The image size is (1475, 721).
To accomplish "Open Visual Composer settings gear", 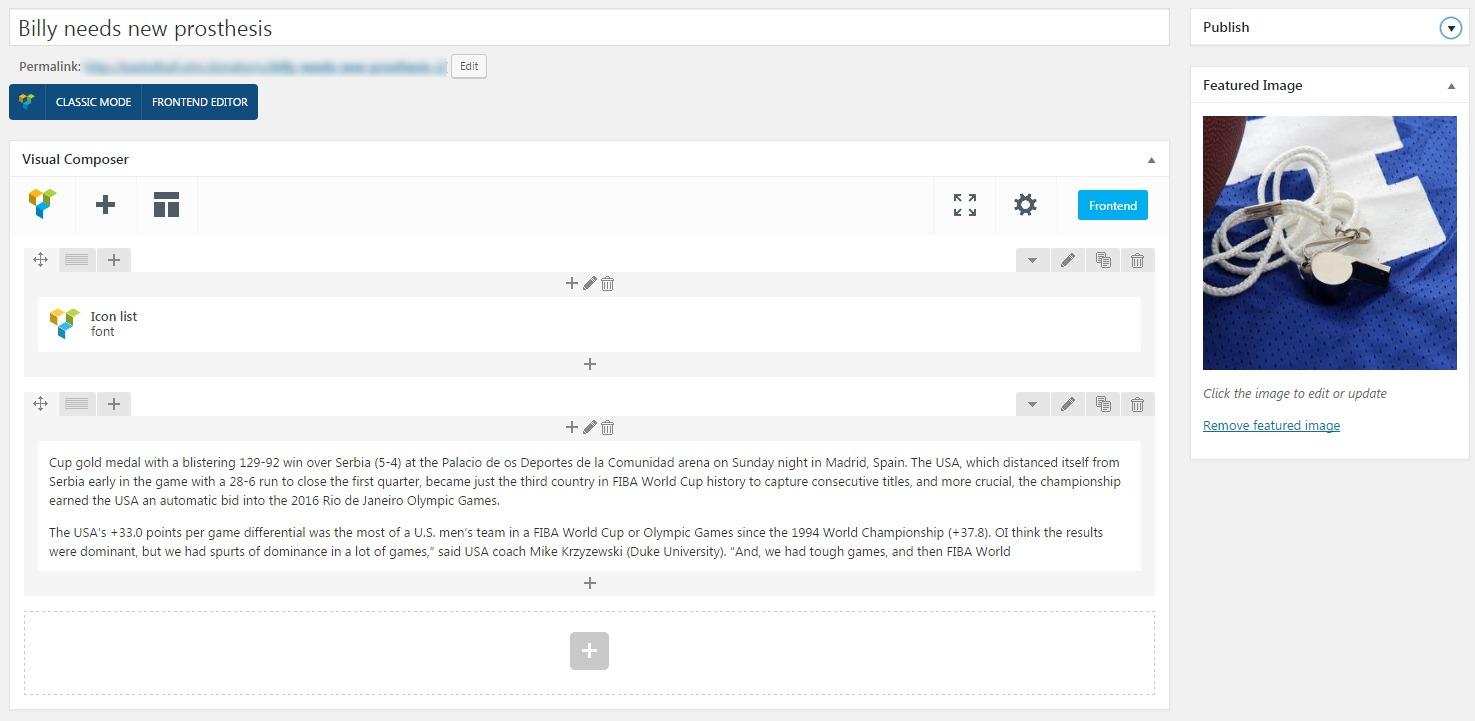I will pyautogui.click(x=1025, y=205).
